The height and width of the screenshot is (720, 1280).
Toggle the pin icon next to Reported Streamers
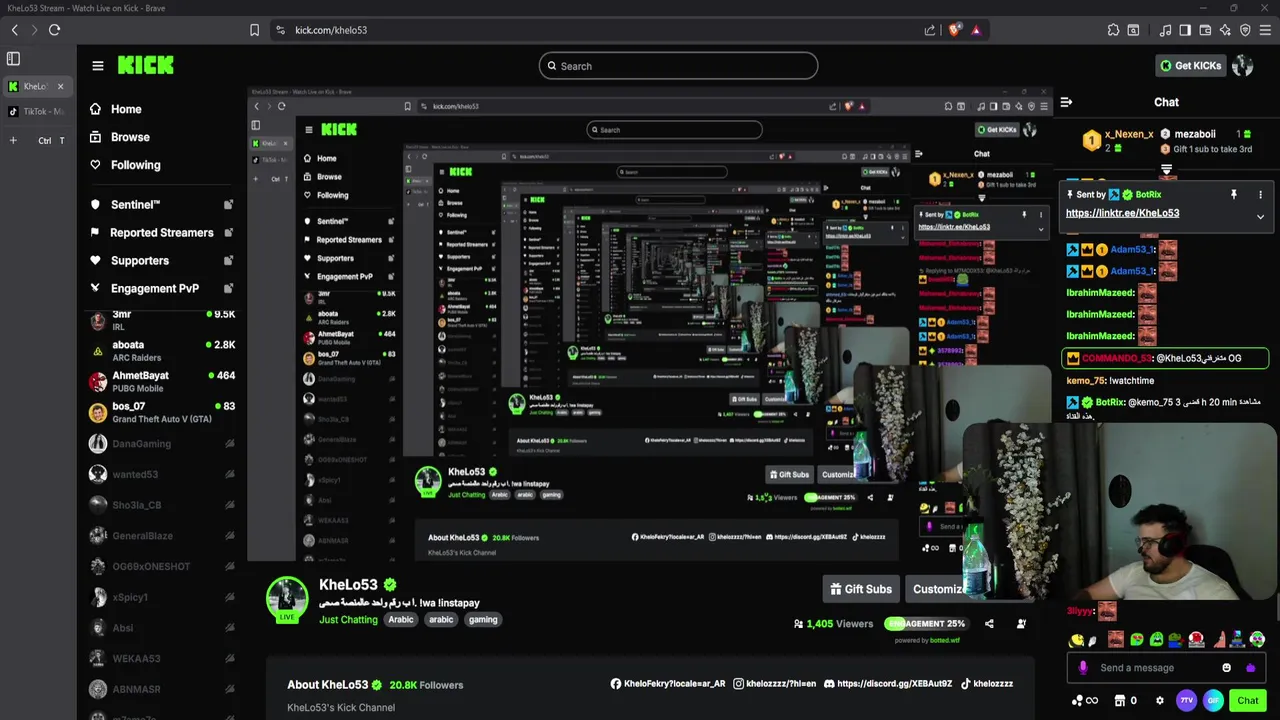(228, 233)
